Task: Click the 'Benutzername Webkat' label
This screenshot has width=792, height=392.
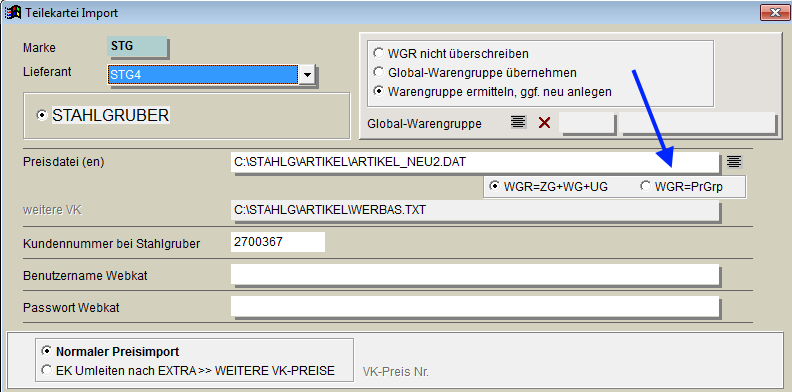Action: [x=85, y=275]
